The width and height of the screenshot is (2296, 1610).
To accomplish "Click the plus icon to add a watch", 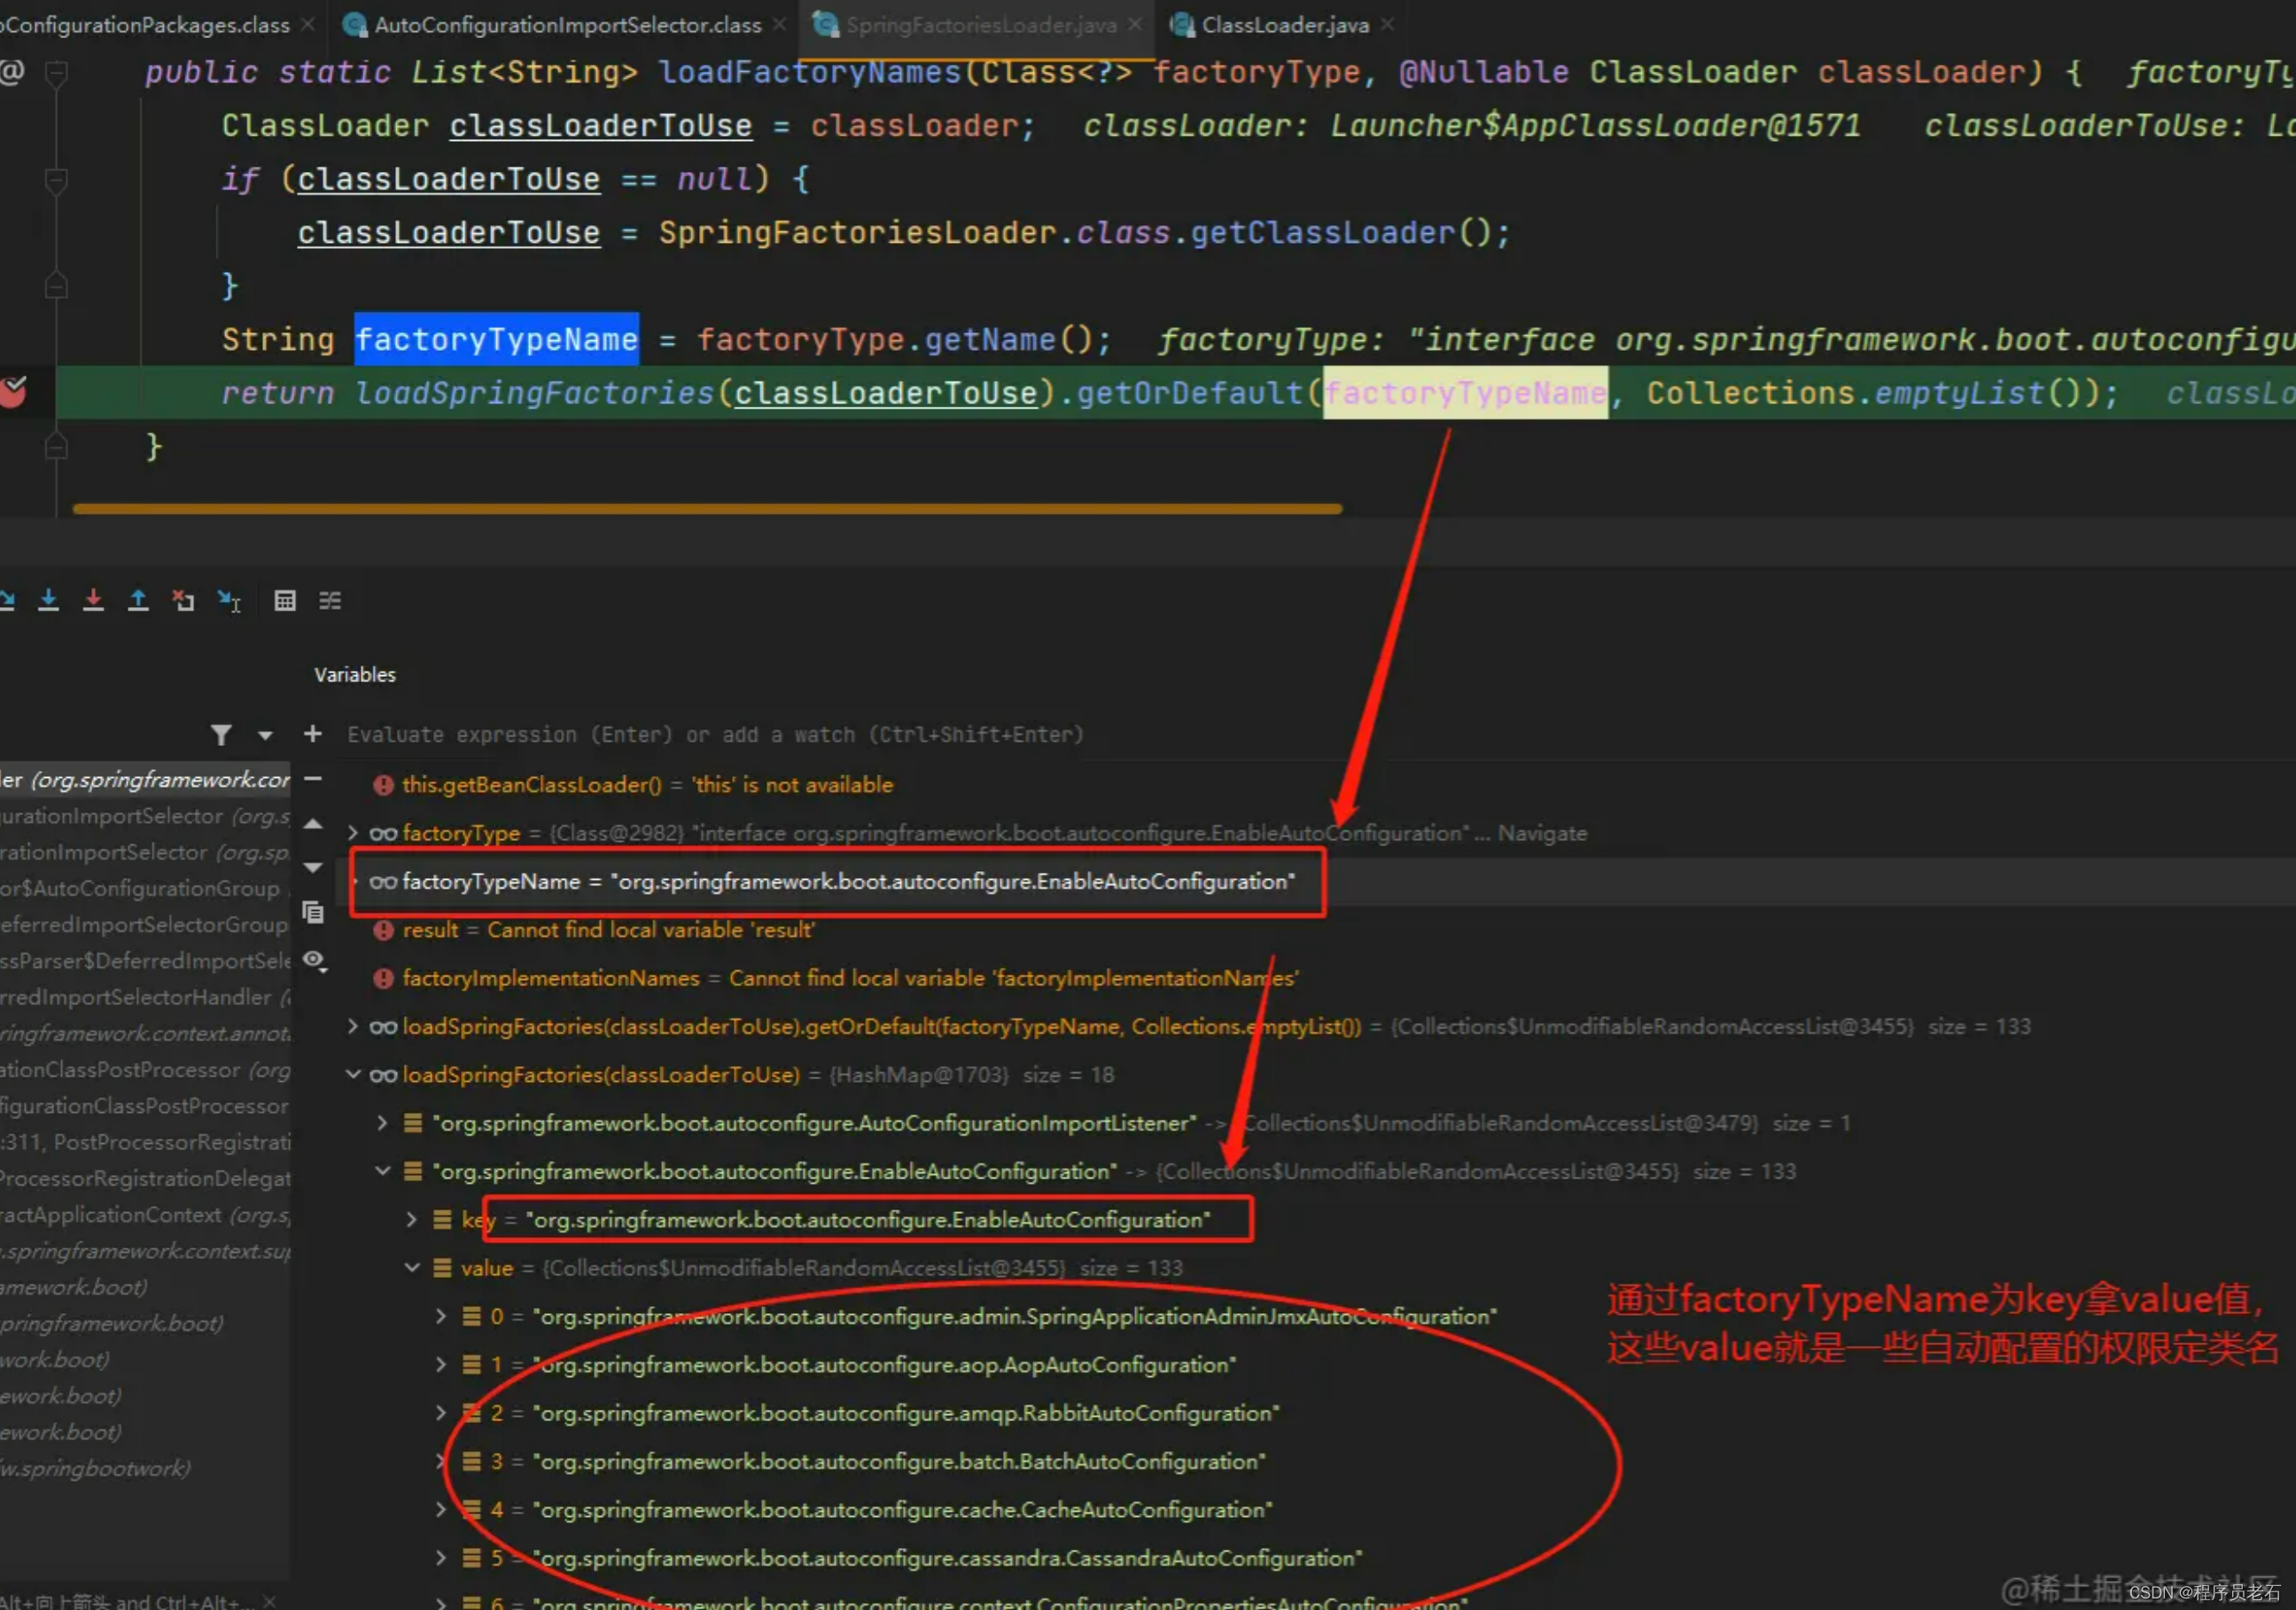I will (312, 734).
